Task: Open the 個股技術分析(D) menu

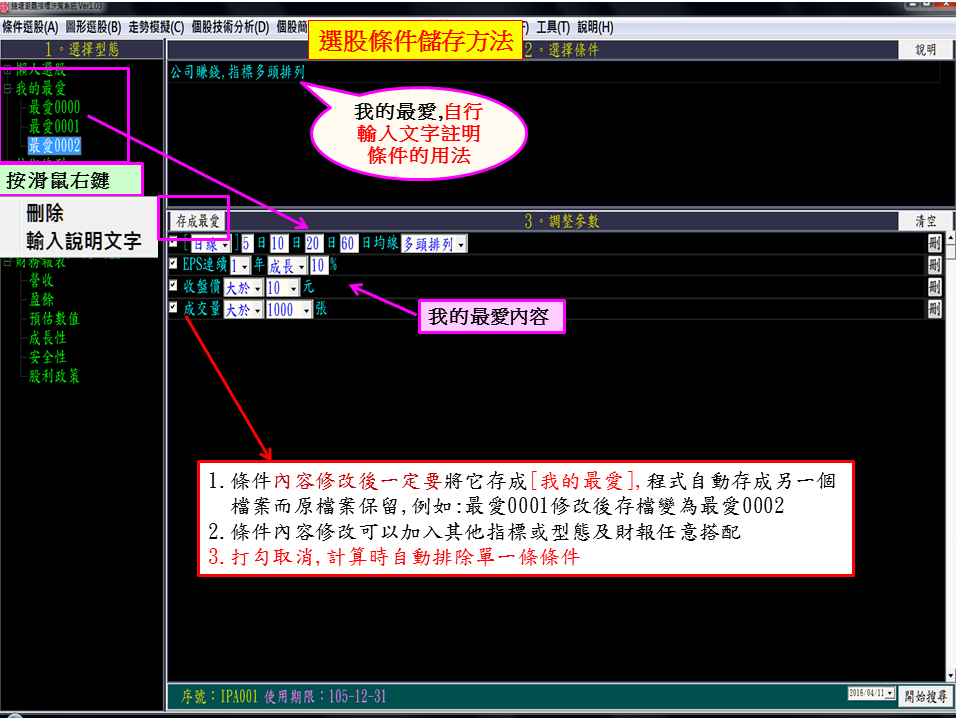Action: (230, 28)
